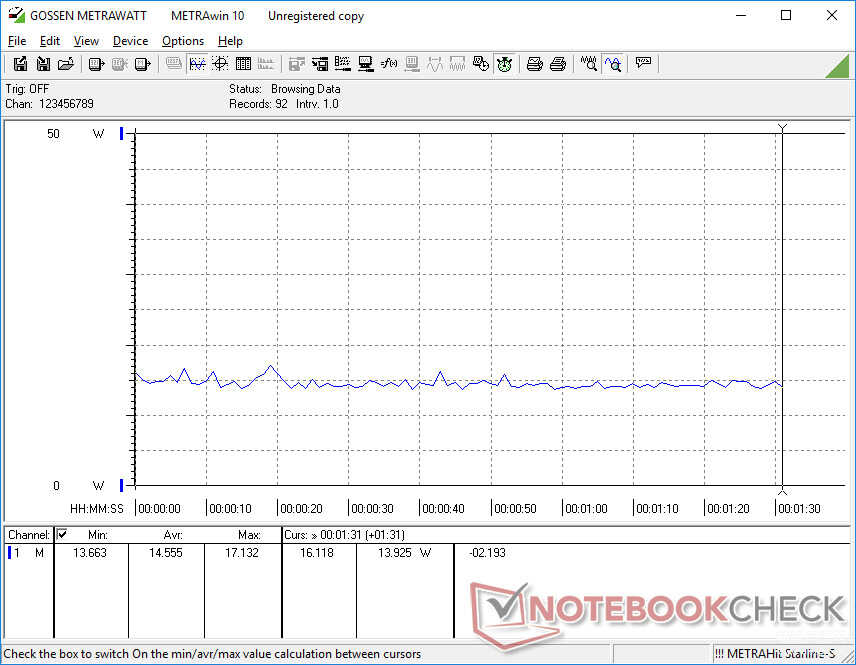Viewport: 856px width, 665px height.
Task: Select the Y-t waveform graph view icon
Action: point(197,64)
